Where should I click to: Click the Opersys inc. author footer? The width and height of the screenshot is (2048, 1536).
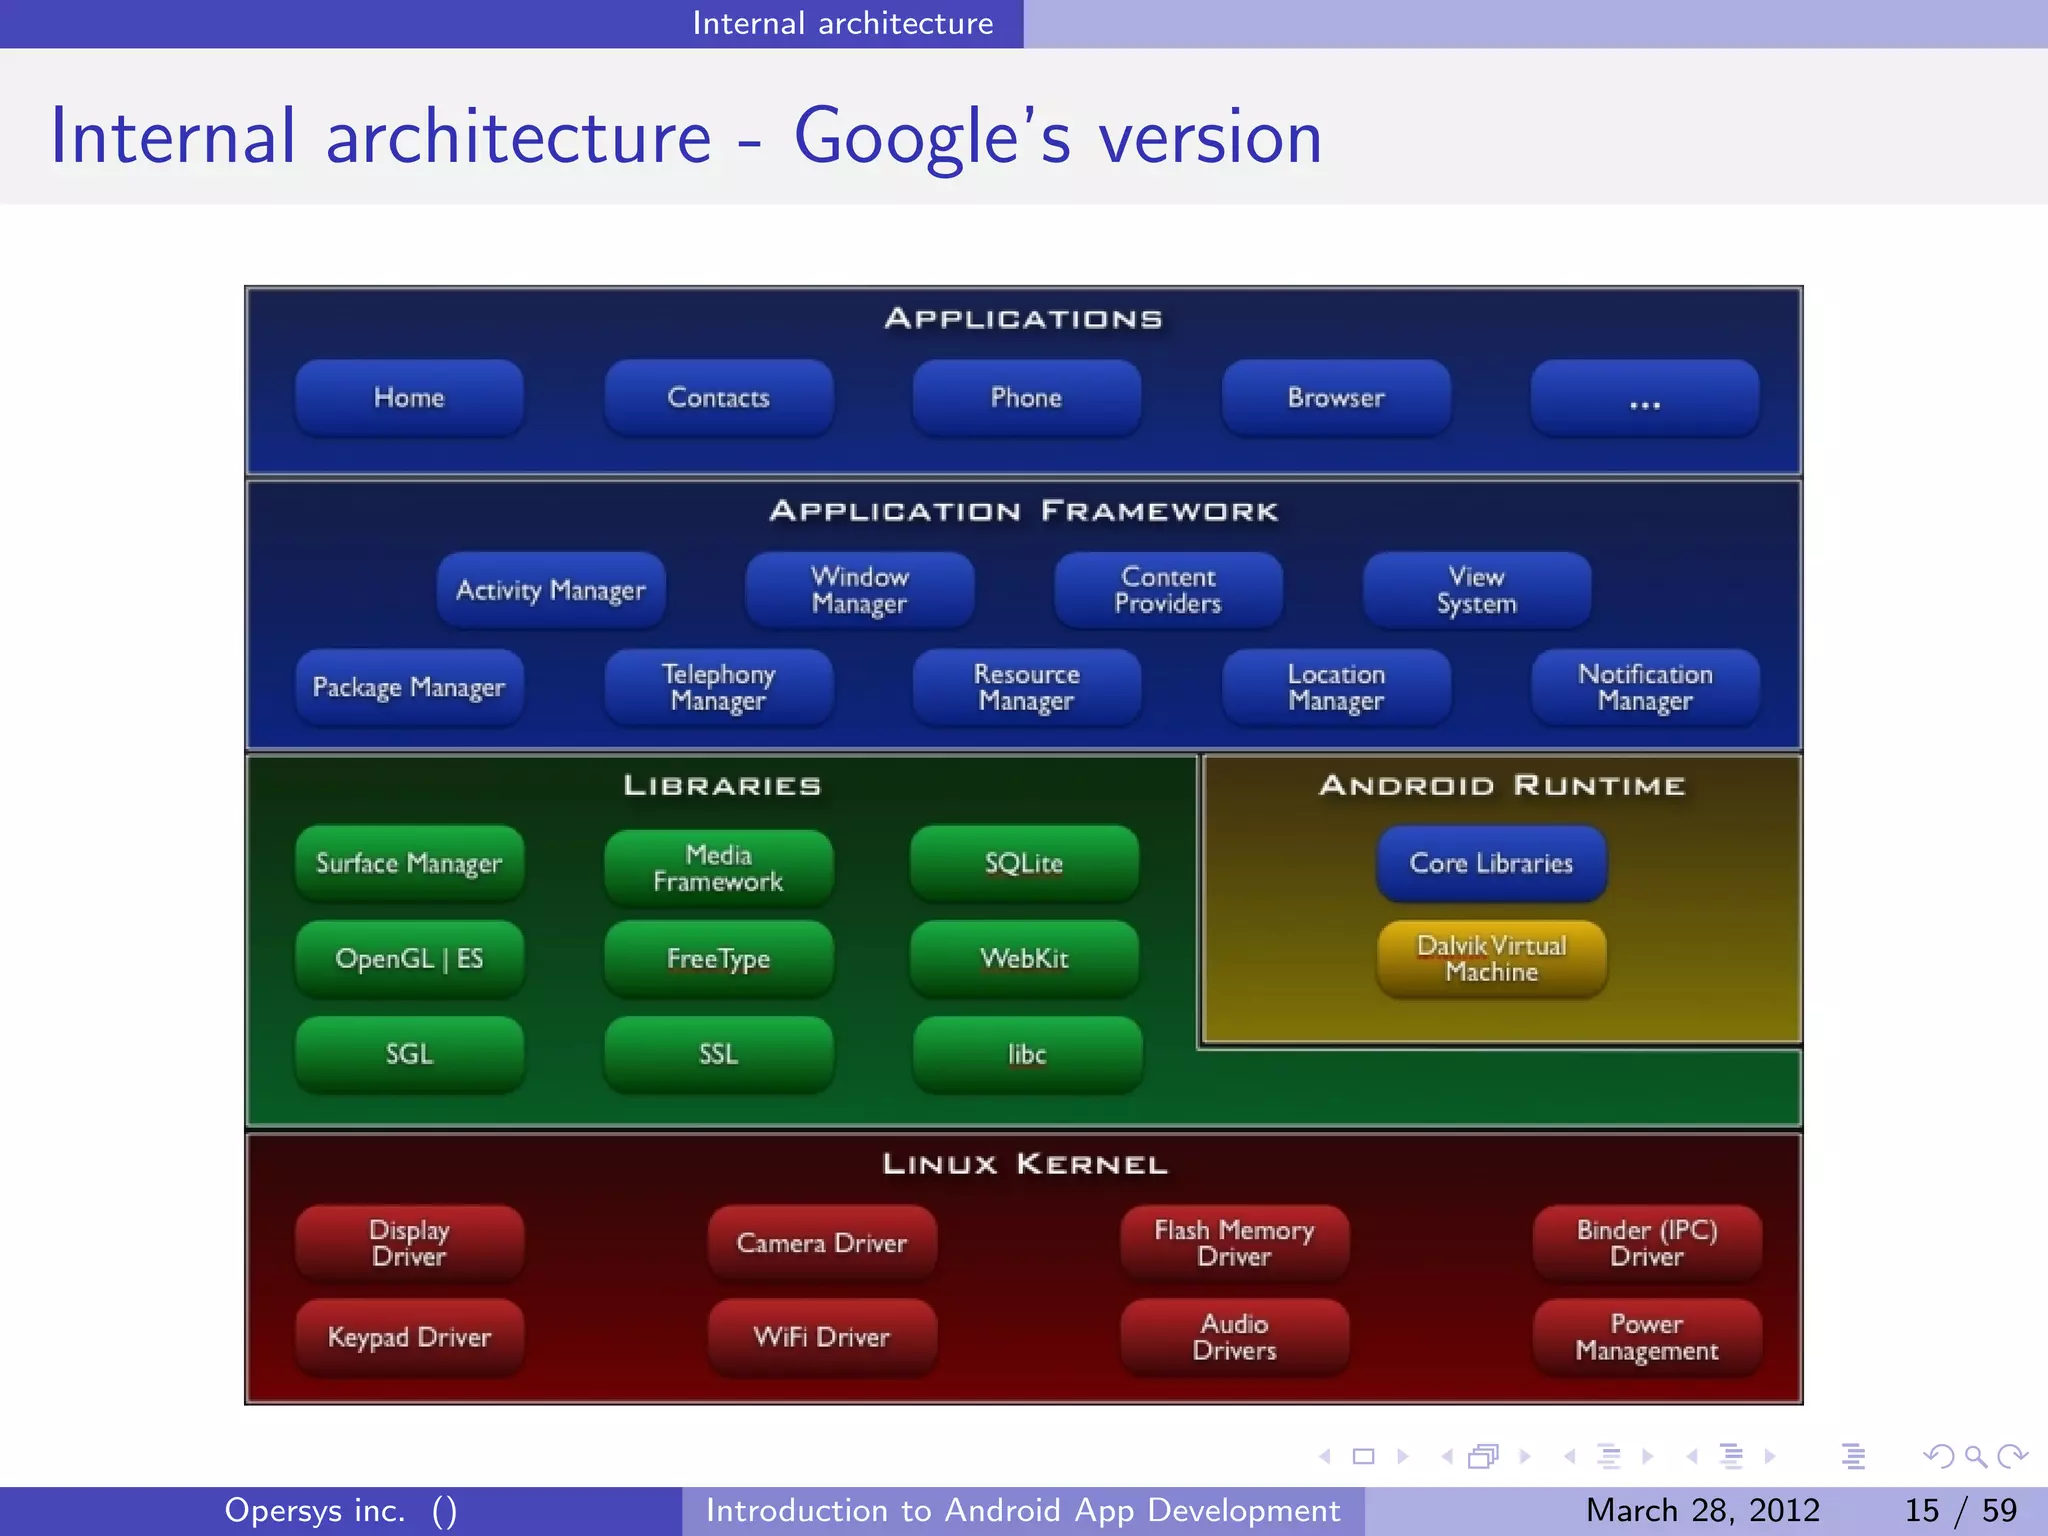340,1510
